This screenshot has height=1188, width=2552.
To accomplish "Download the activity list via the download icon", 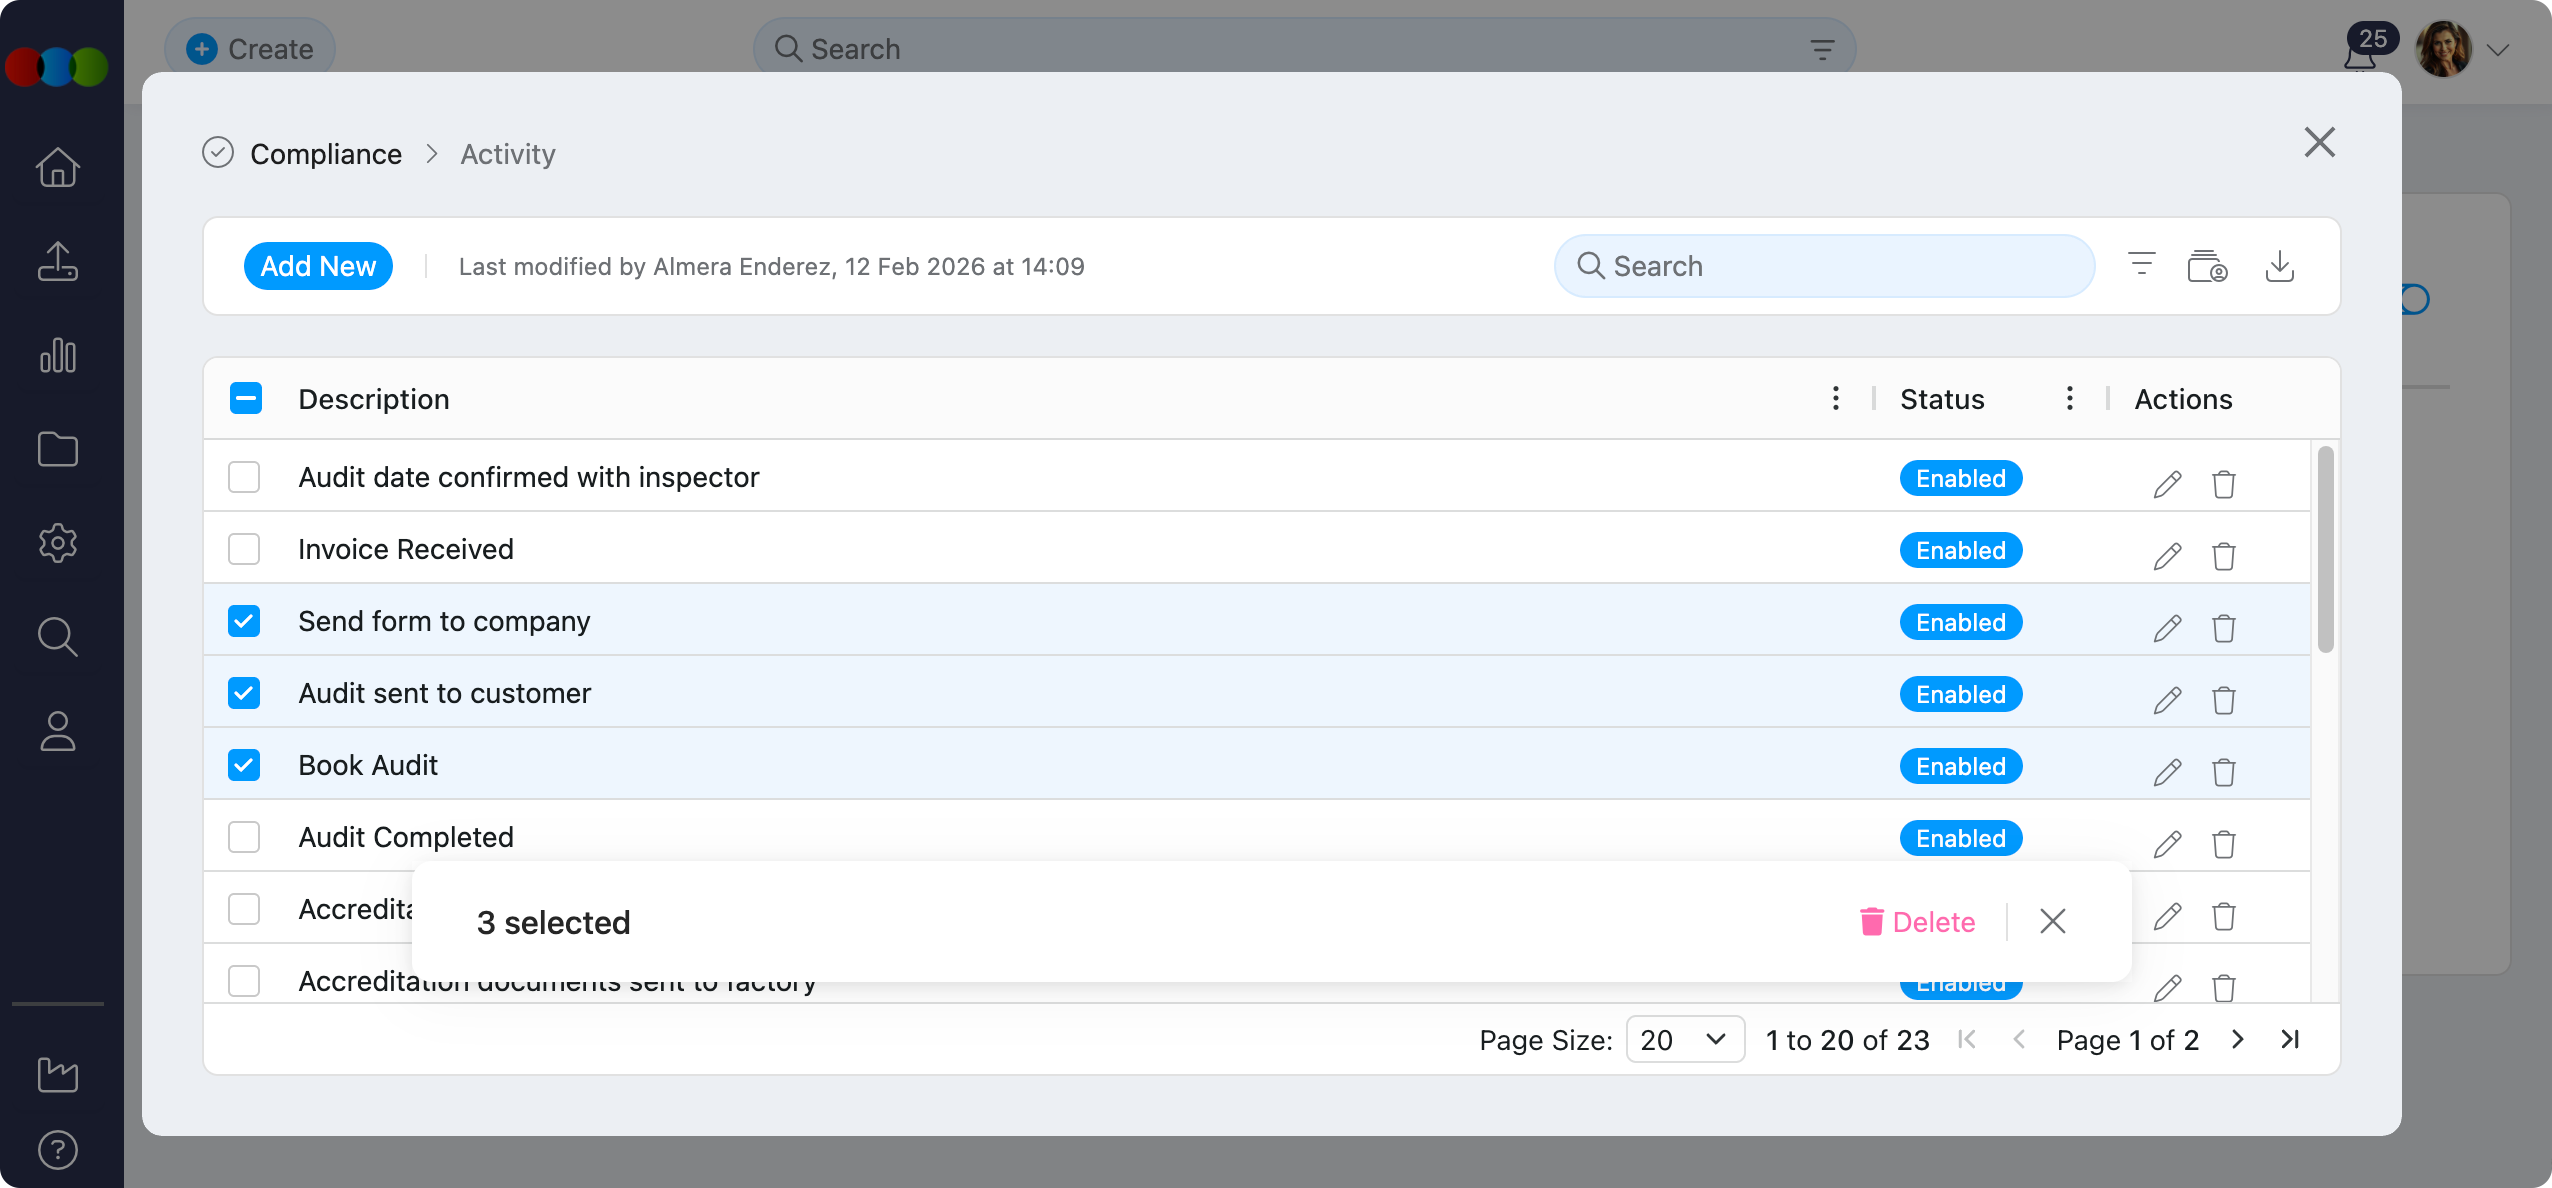I will 2280,265.
